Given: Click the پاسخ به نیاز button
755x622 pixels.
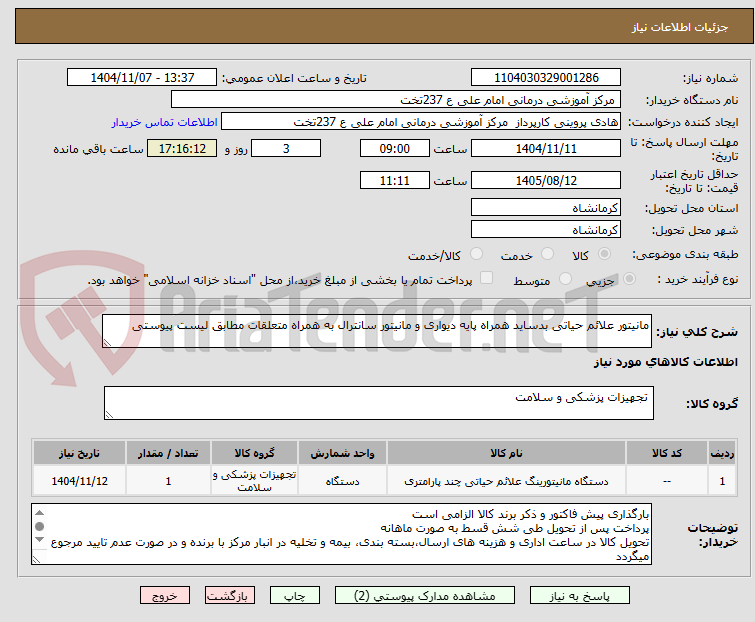Looking at the screenshot, I should (579, 596).
